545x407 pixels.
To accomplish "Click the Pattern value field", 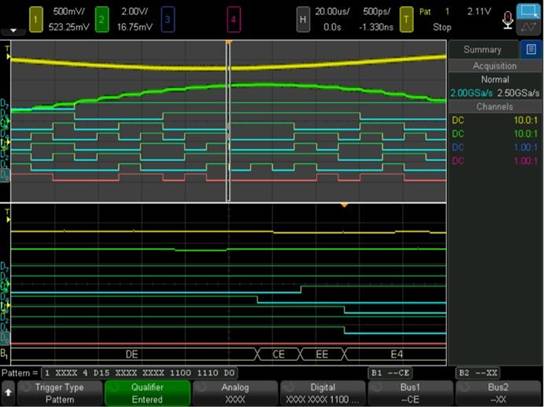I will 139,373.
